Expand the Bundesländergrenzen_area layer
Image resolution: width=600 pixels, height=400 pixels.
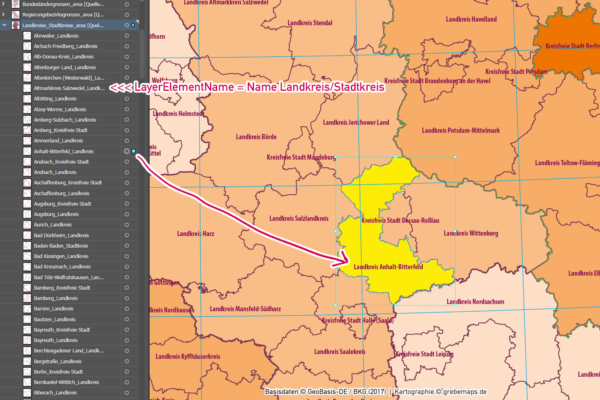tap(4, 4)
